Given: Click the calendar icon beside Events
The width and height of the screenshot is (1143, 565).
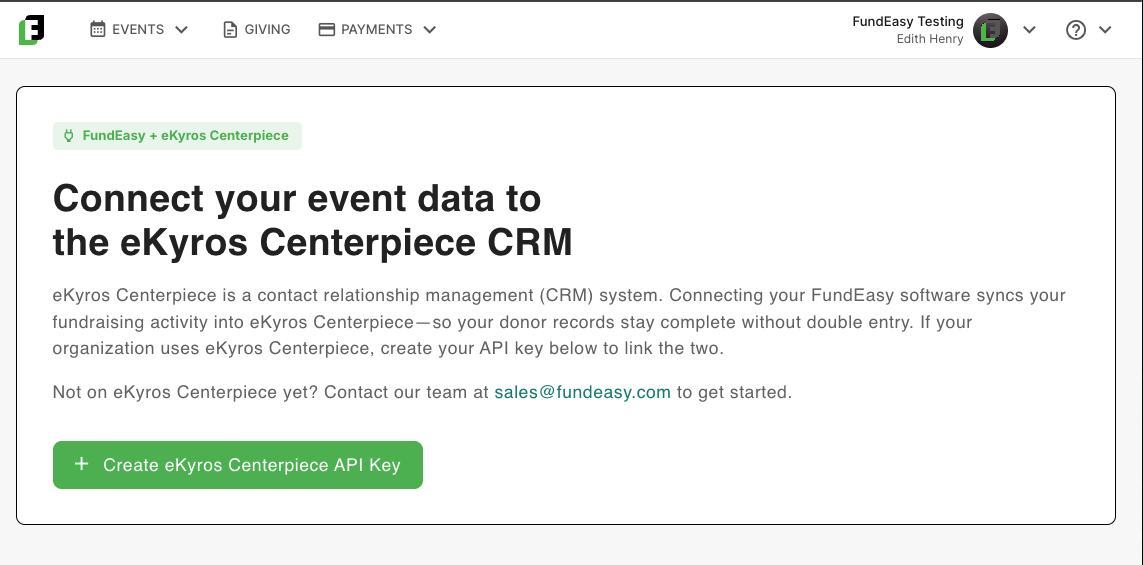Looking at the screenshot, I should pyautogui.click(x=98, y=29).
